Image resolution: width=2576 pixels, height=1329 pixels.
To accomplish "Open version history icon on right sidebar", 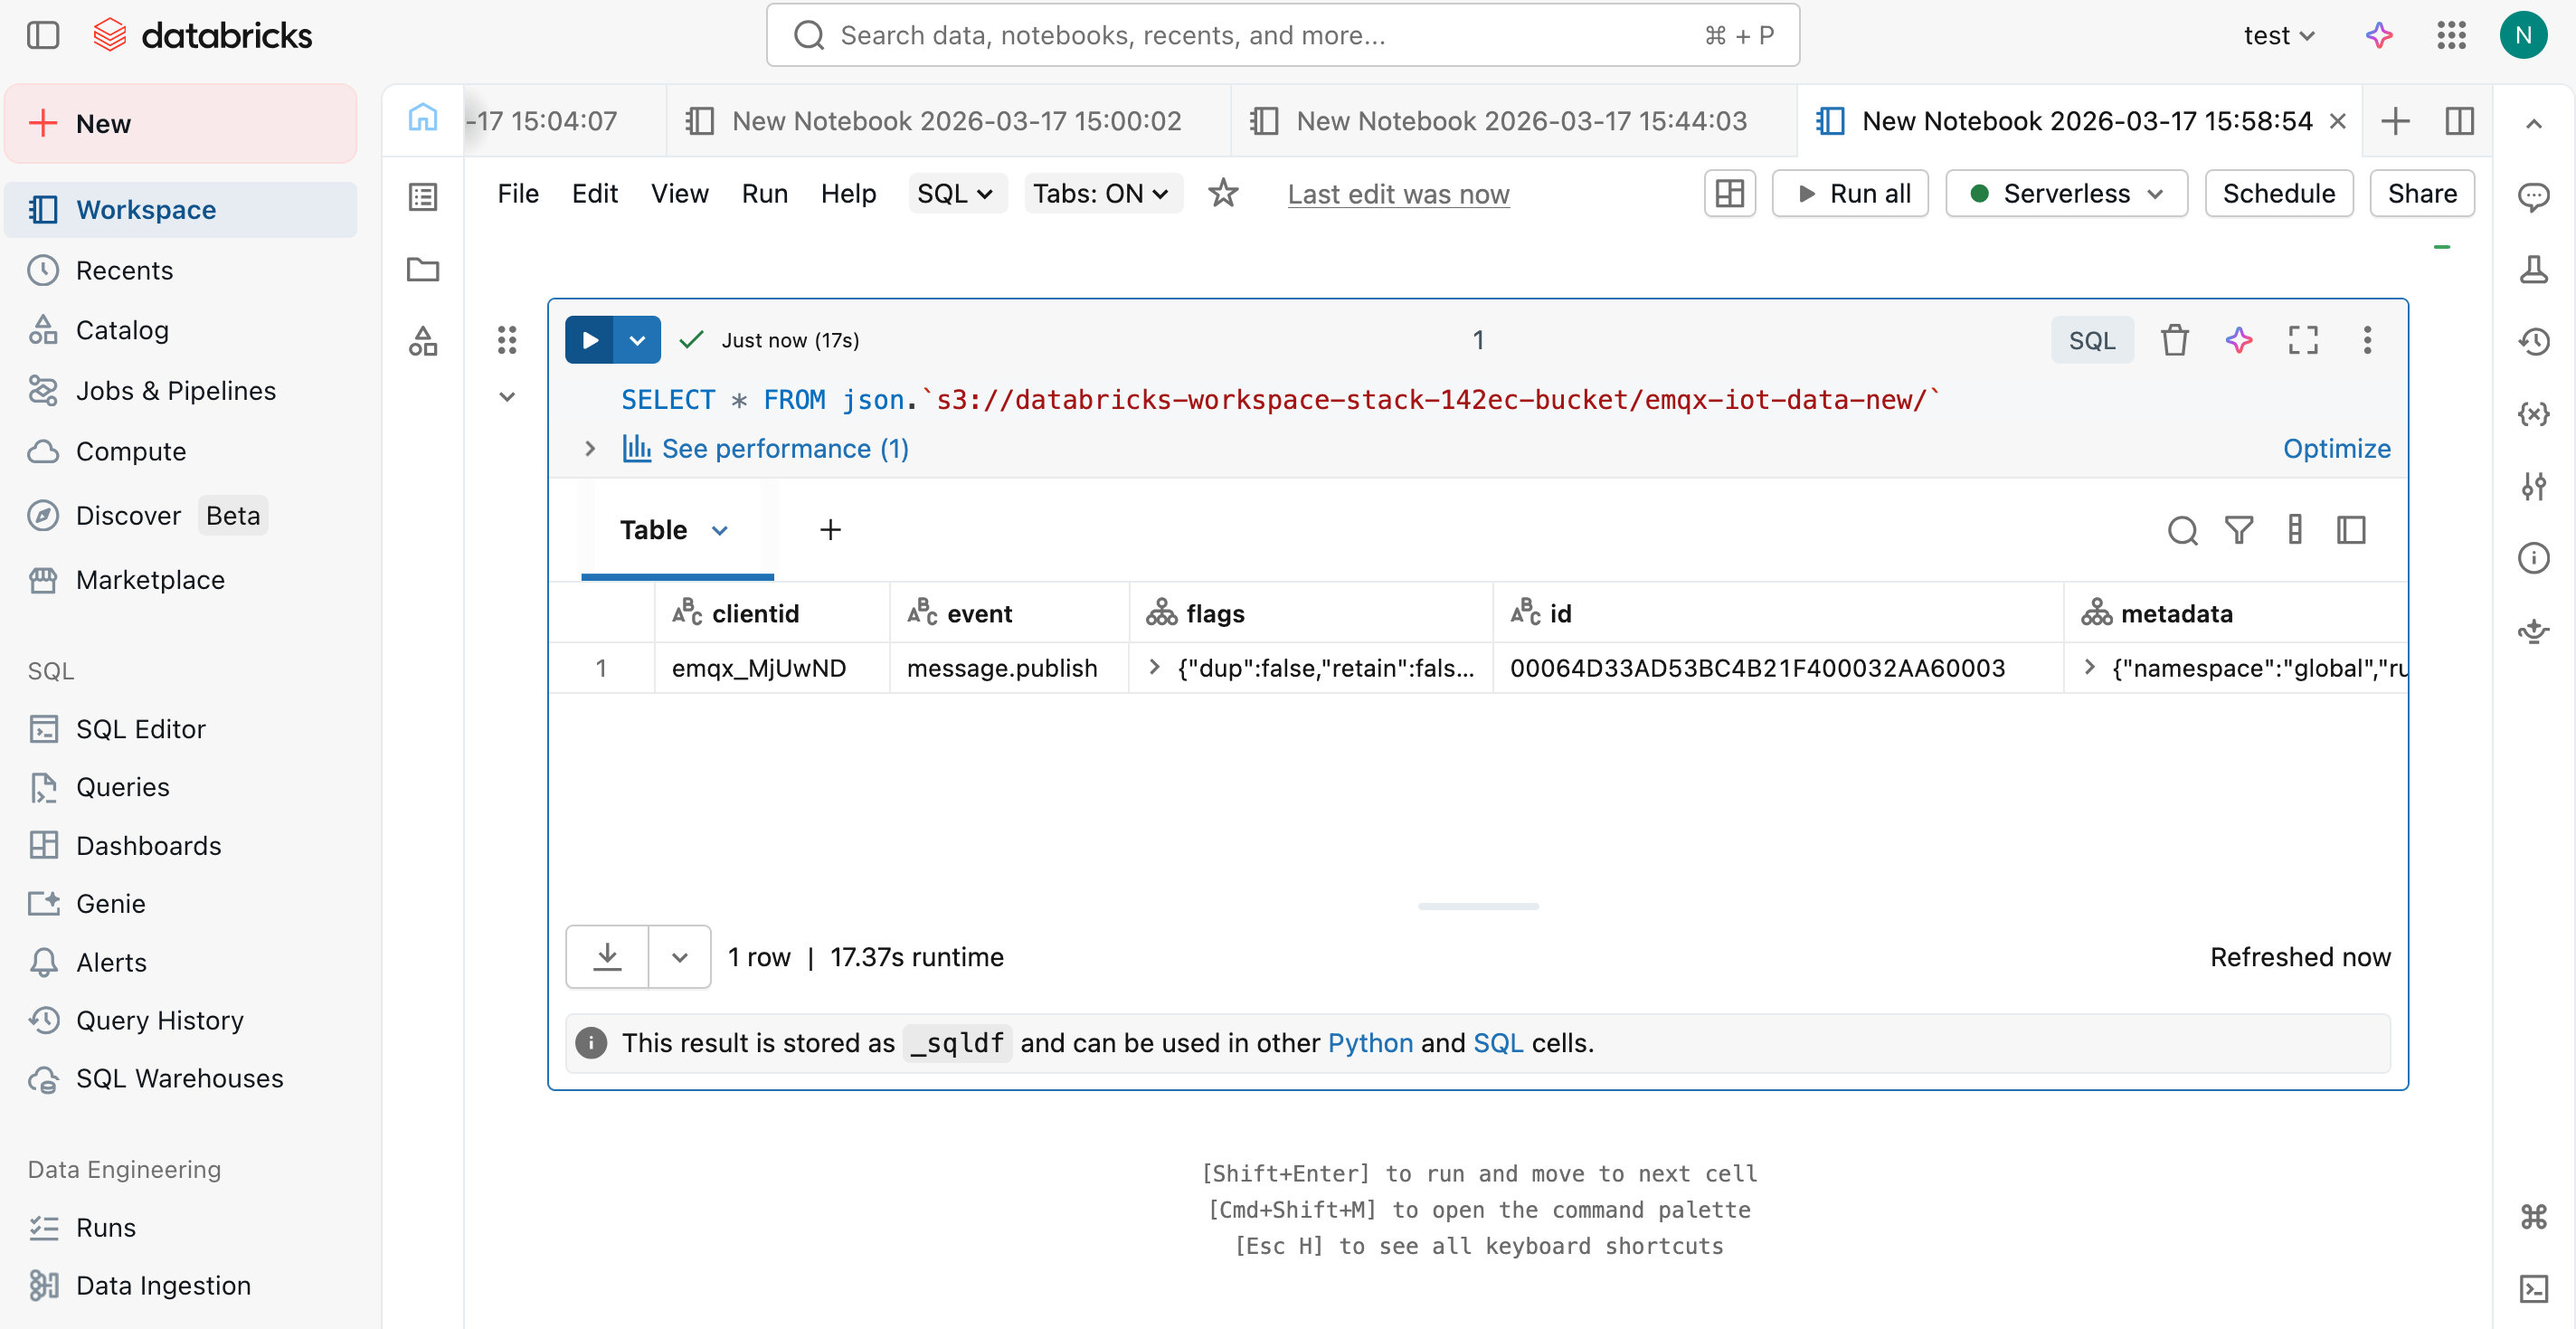I will (2536, 341).
